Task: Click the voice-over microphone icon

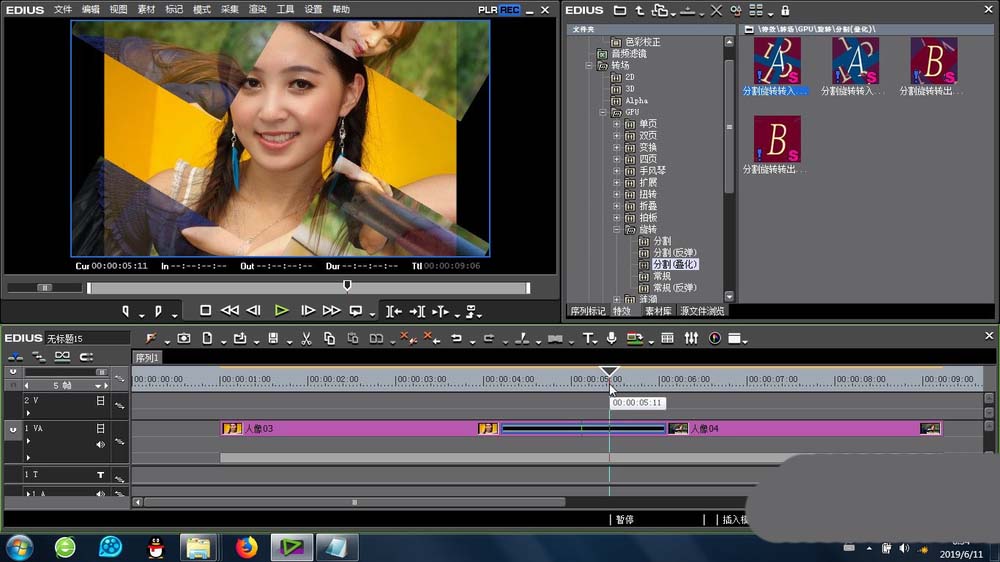Action: [x=611, y=339]
